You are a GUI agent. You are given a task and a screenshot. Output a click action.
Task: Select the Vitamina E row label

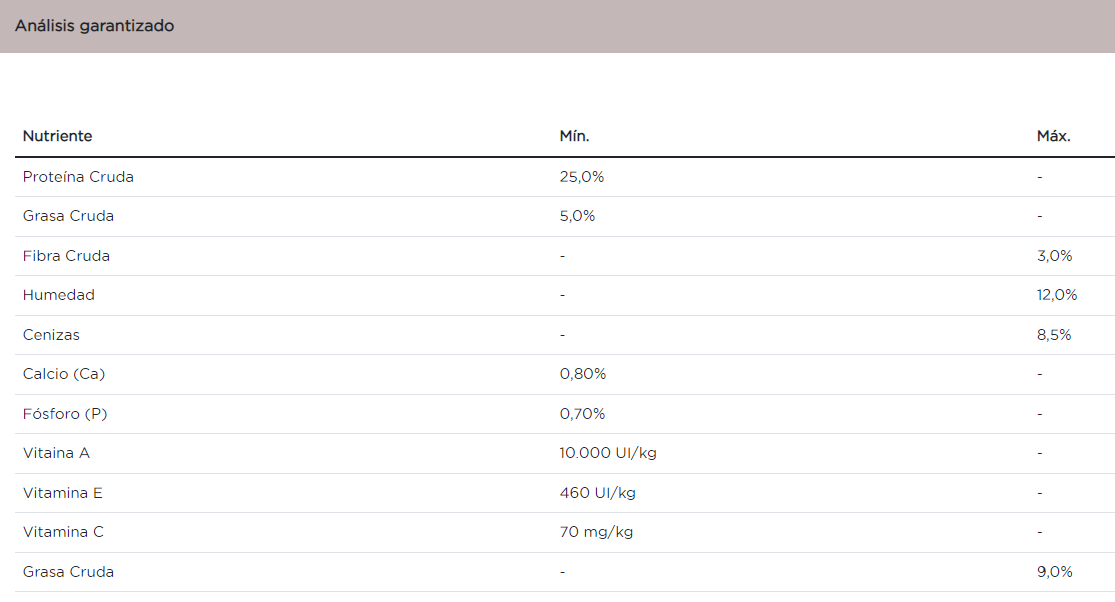(x=63, y=493)
